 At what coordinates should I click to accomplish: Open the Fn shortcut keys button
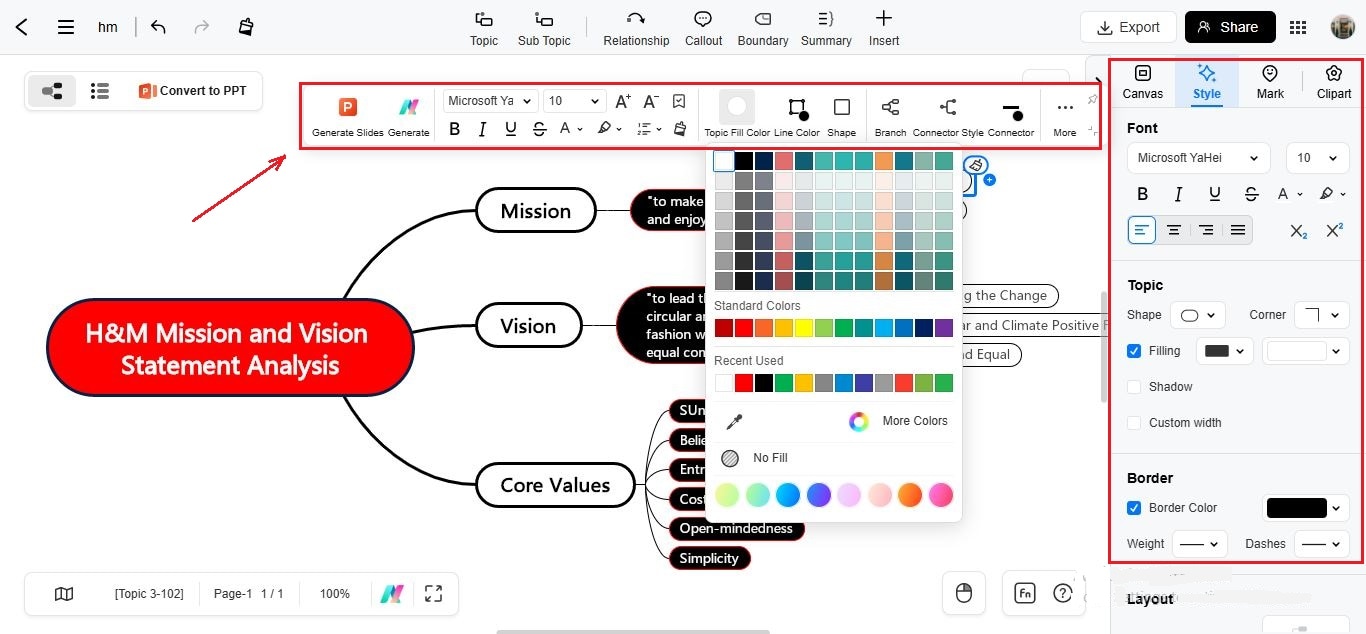1025,593
